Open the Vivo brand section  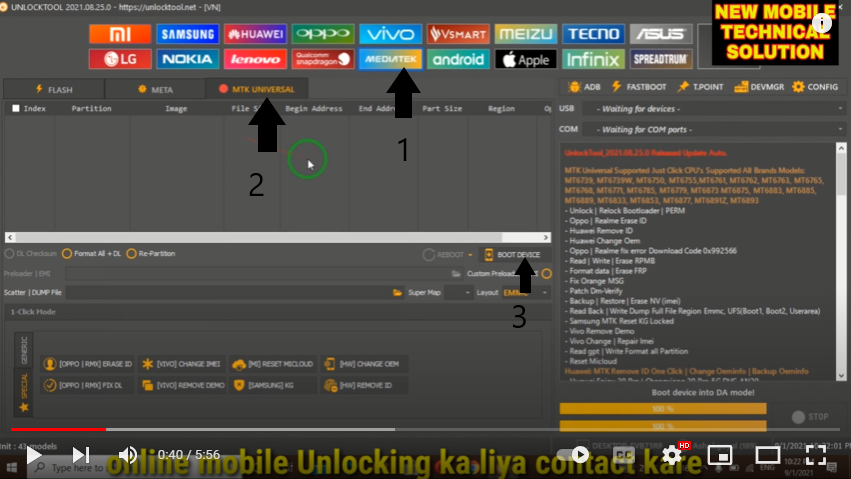point(390,34)
